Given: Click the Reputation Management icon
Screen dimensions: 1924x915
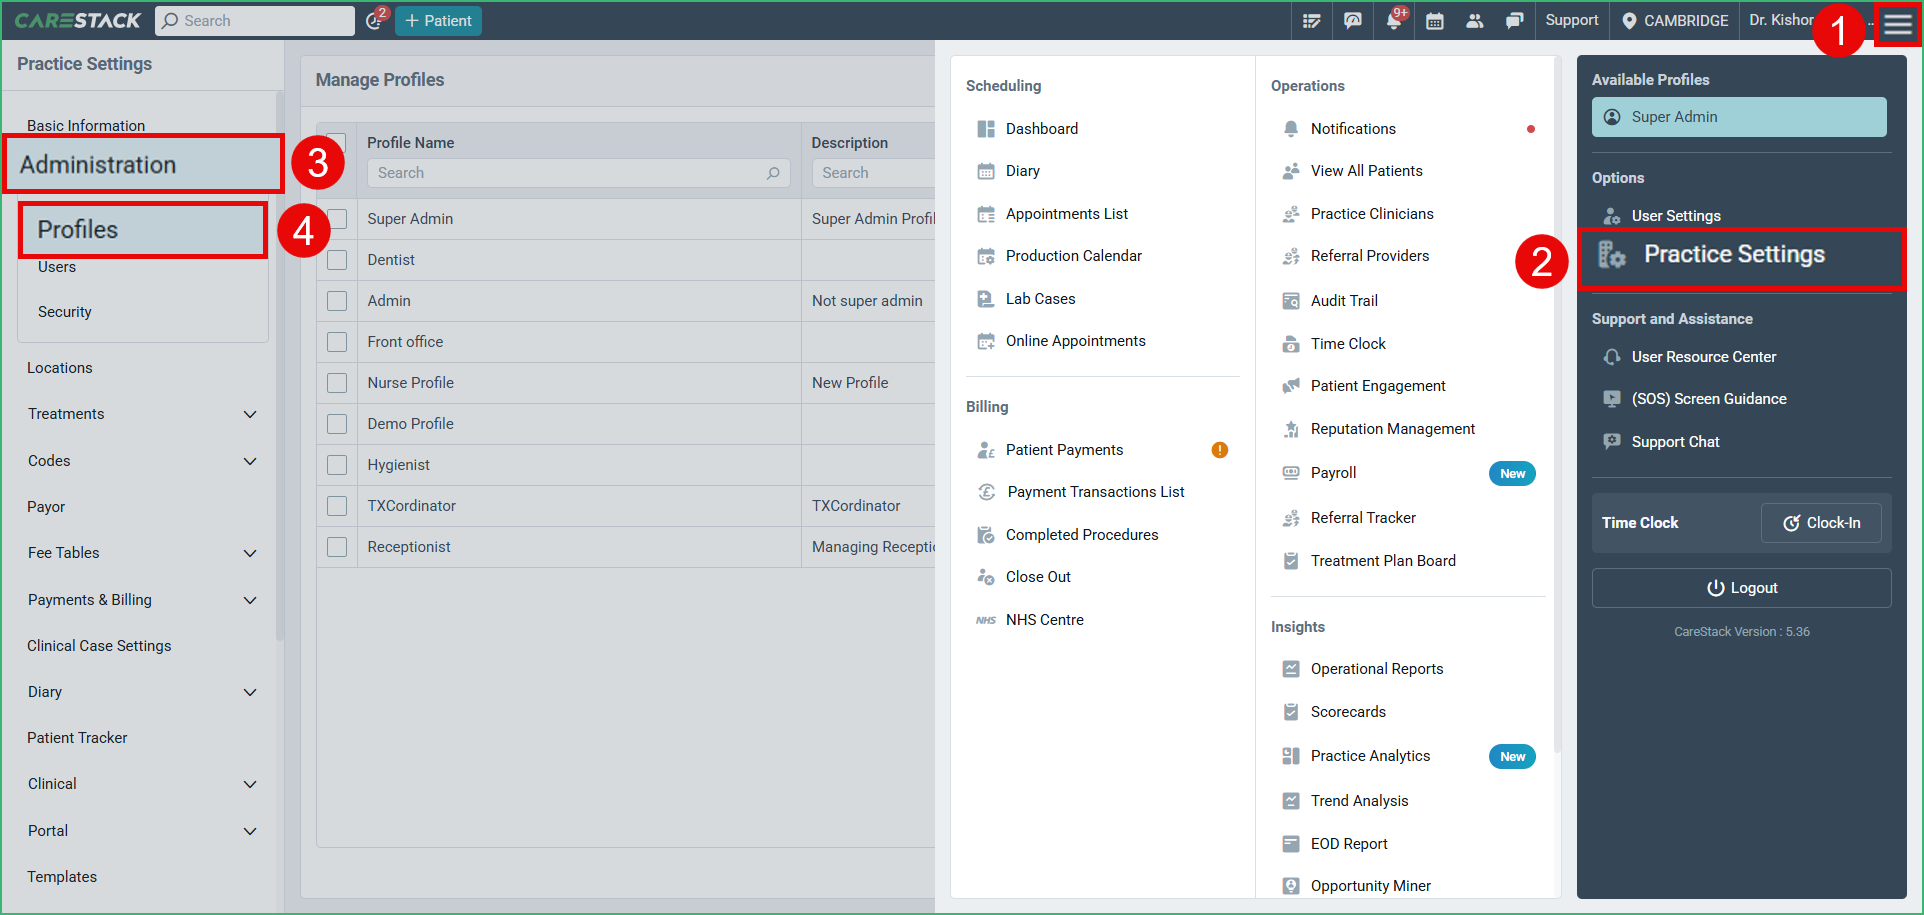Looking at the screenshot, I should click(1291, 429).
